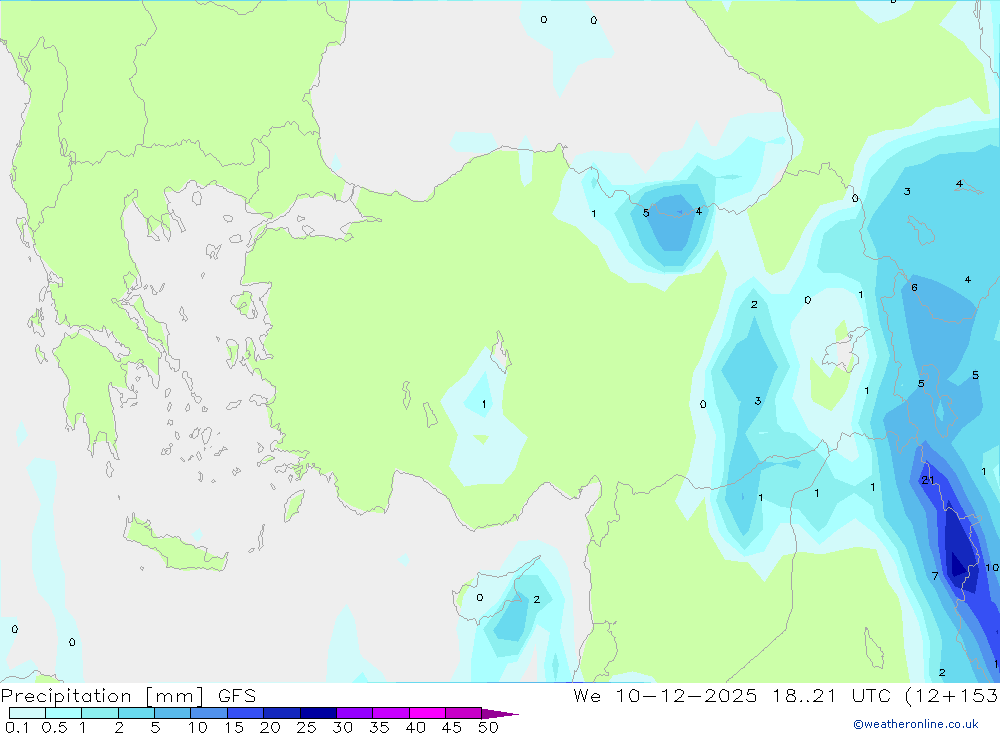1000x733 pixels.
Task: Choose the 2–5 mm legend color box
Action: pyautogui.click(x=136, y=713)
